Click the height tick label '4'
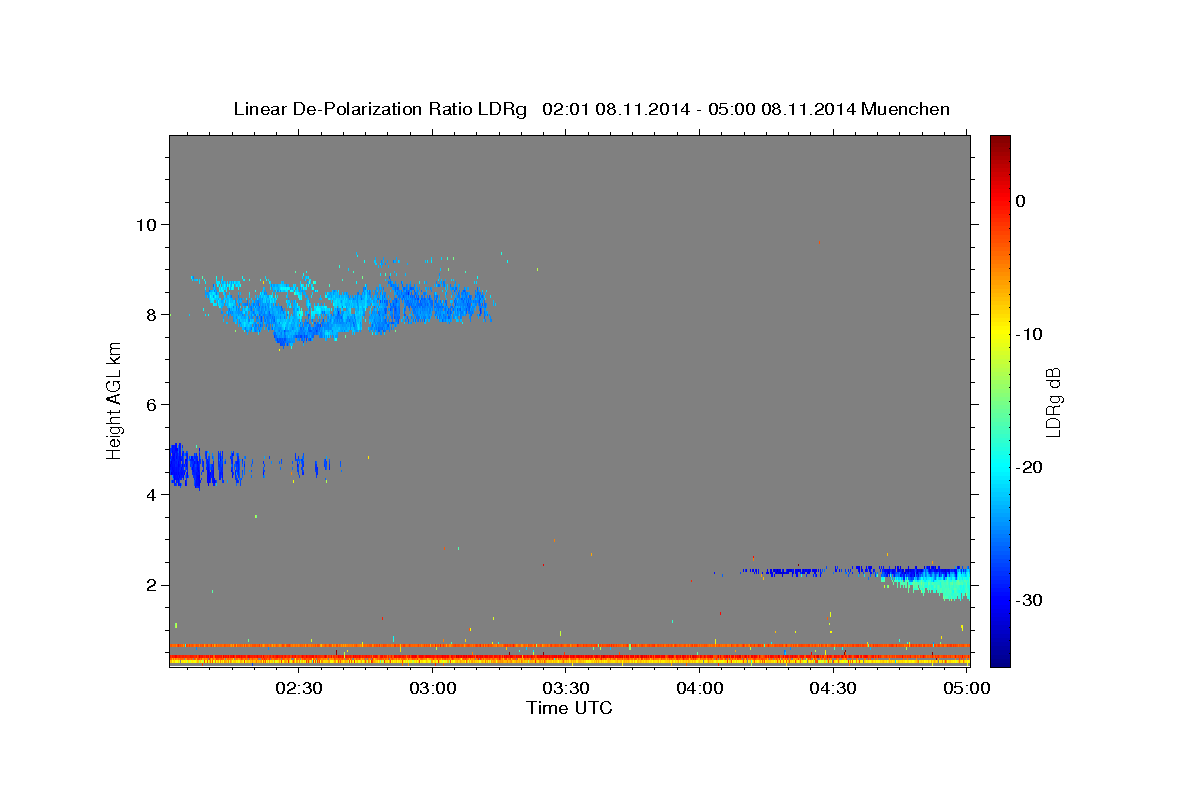1200x800 pixels. pos(150,495)
